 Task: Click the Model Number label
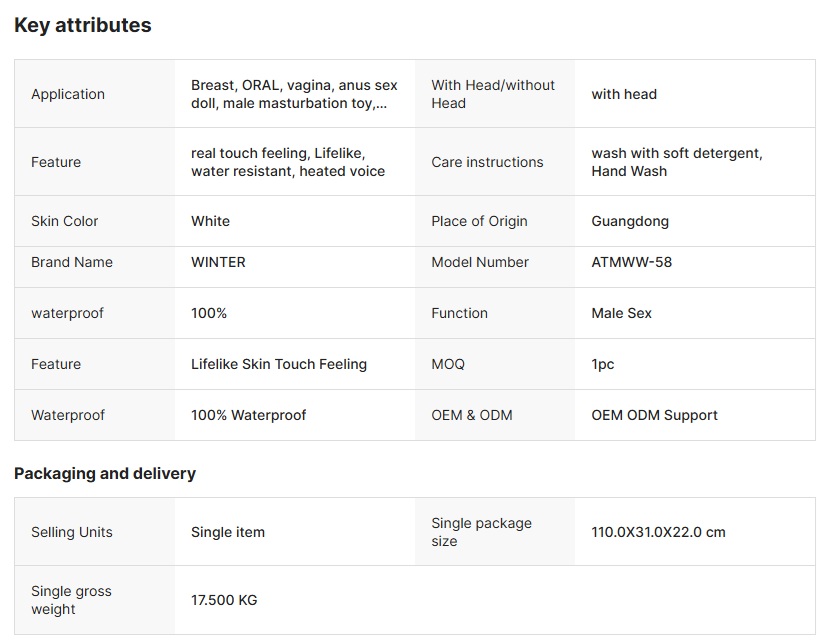480,262
